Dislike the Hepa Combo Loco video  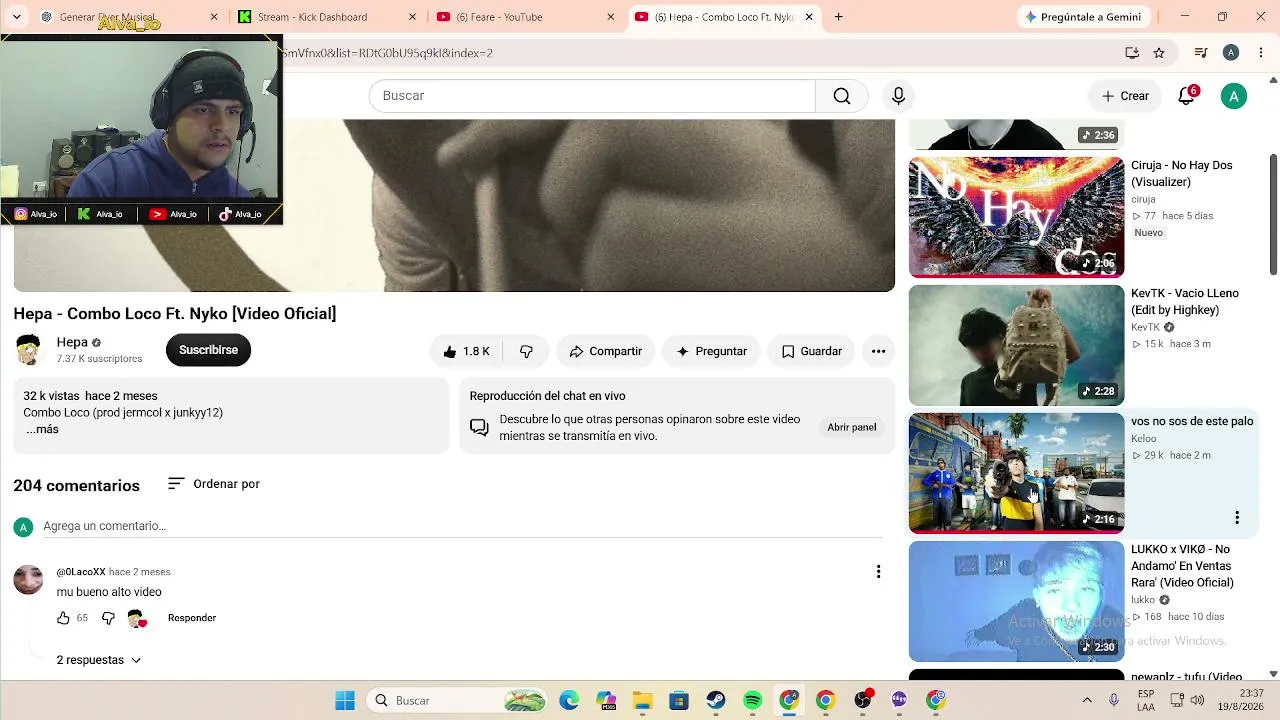(x=526, y=351)
